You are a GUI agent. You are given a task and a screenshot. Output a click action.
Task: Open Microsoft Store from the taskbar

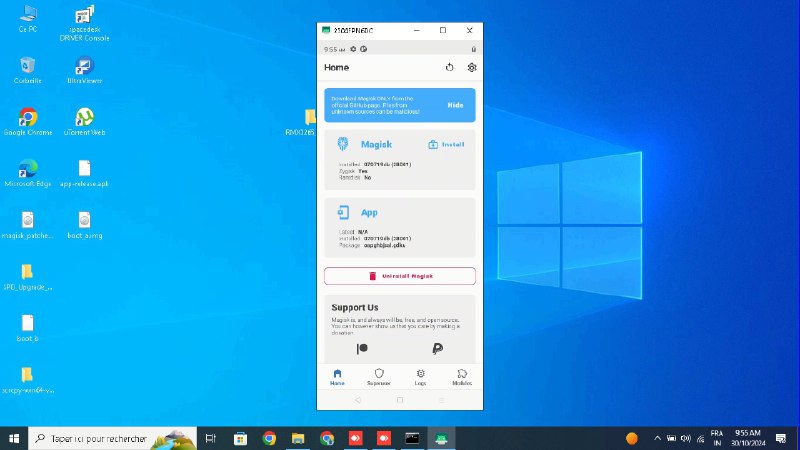click(240, 438)
